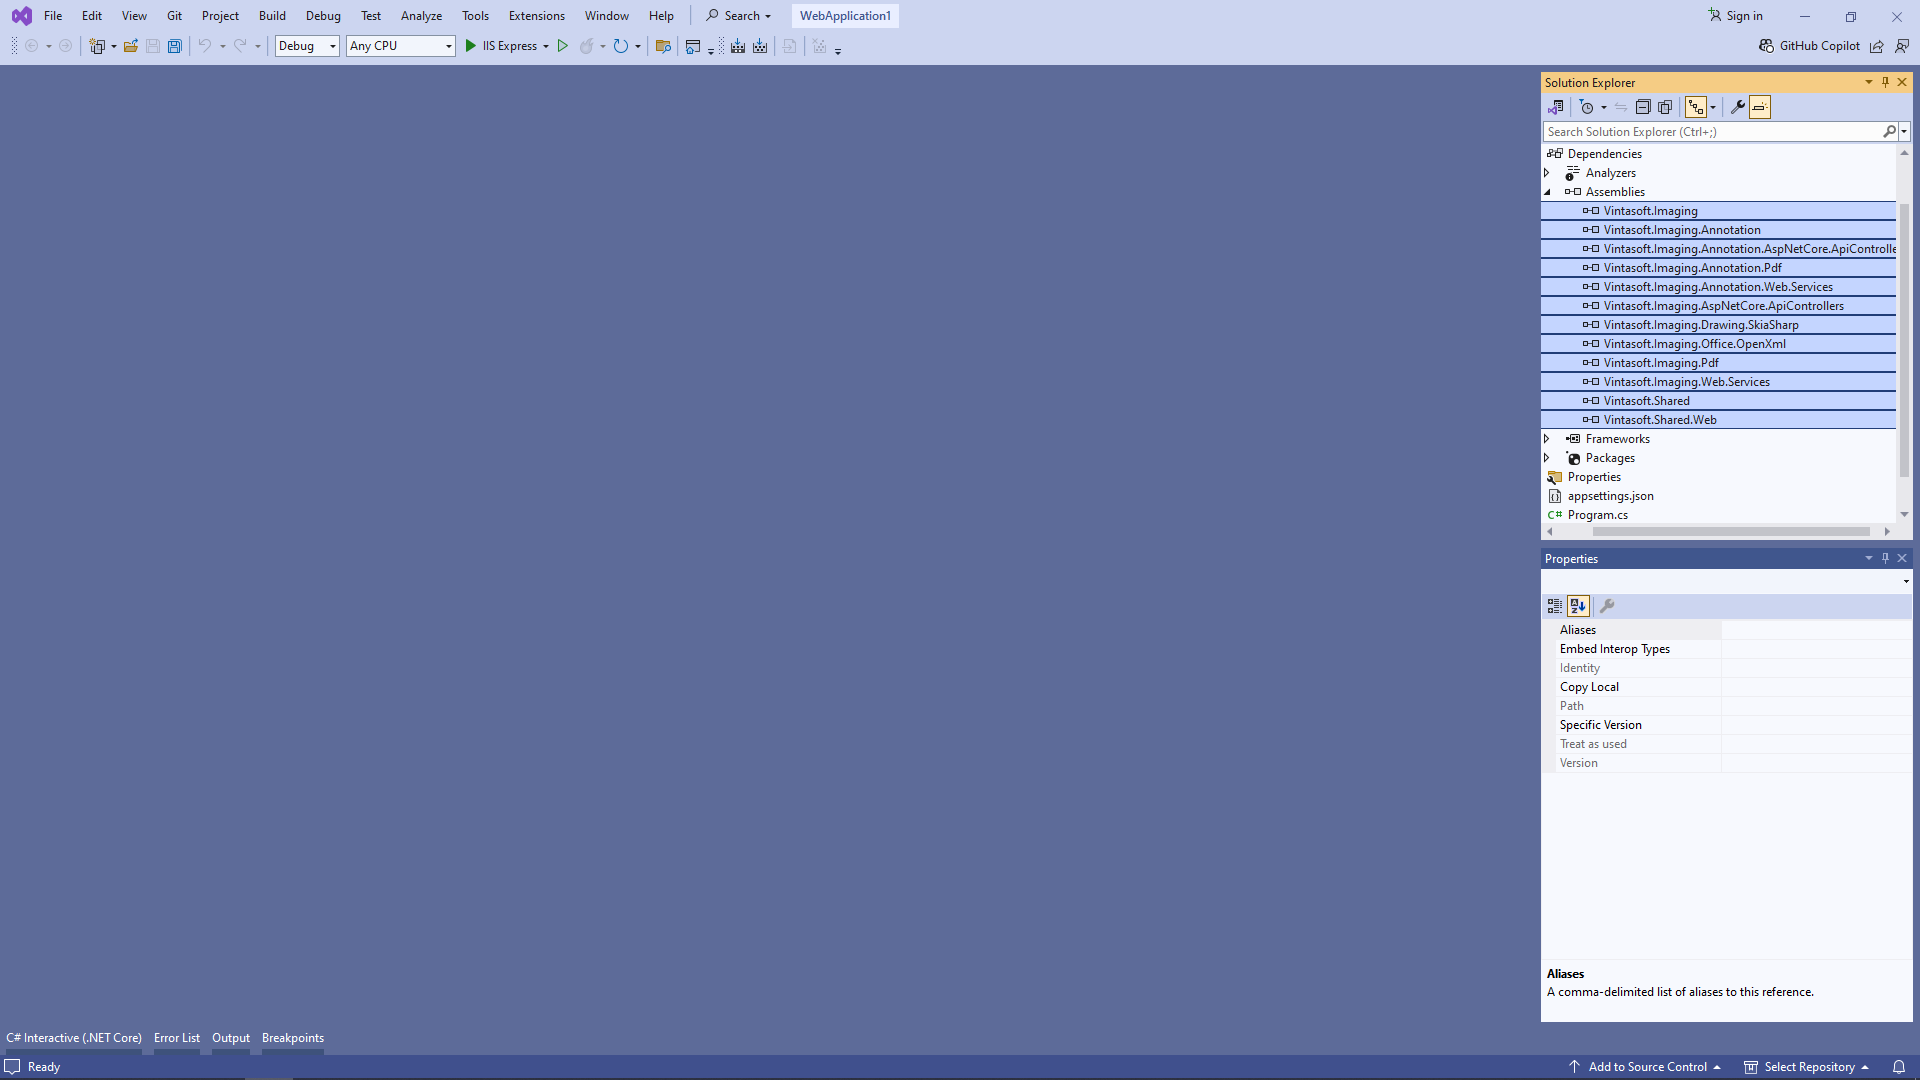
Task: Click Select Repository in status bar
Action: tap(1807, 1067)
